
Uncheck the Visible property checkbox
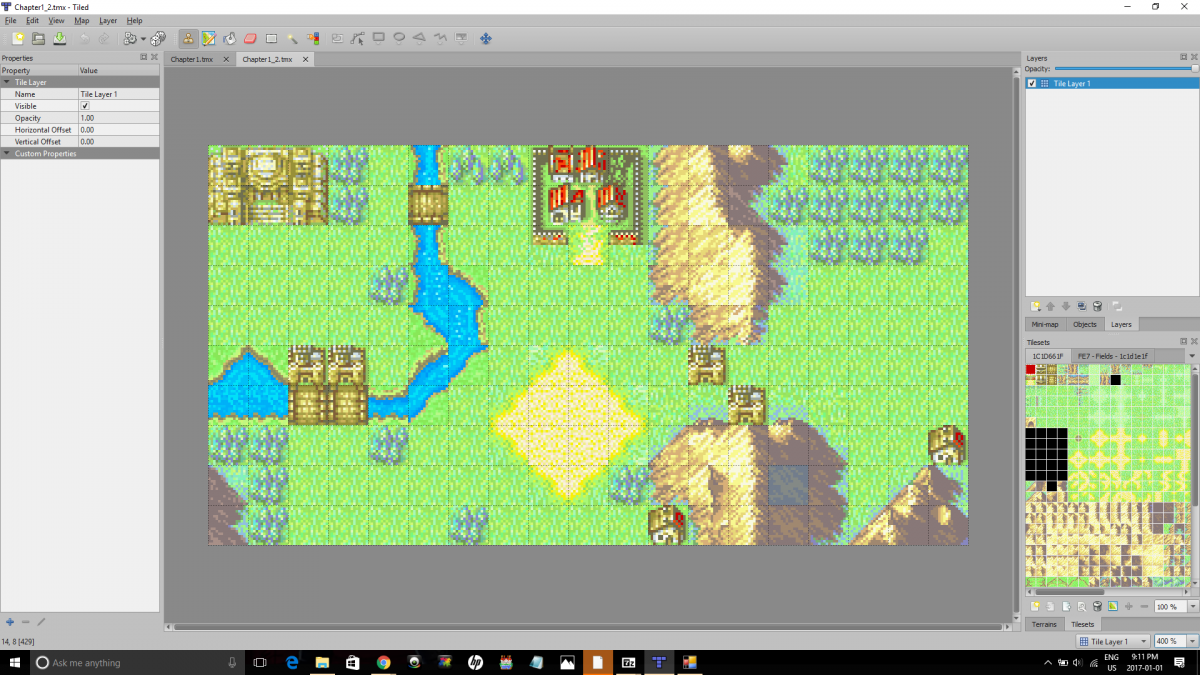point(85,106)
